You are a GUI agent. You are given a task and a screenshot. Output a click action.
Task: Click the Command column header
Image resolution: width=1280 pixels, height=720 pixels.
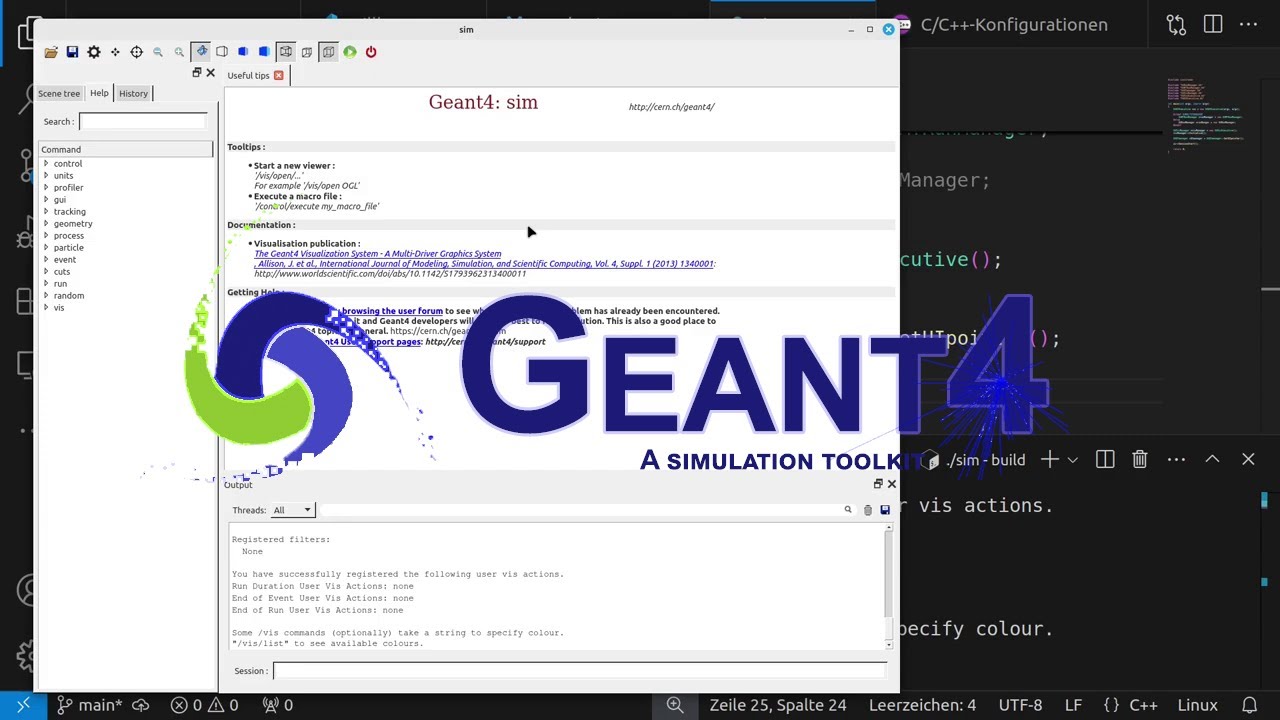click(x=126, y=149)
